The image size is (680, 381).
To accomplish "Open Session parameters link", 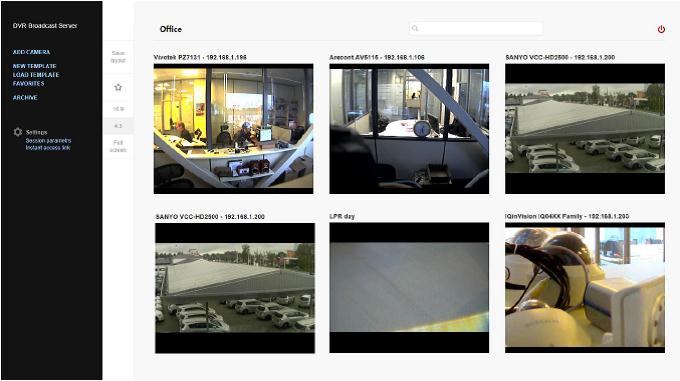I will coord(48,141).
